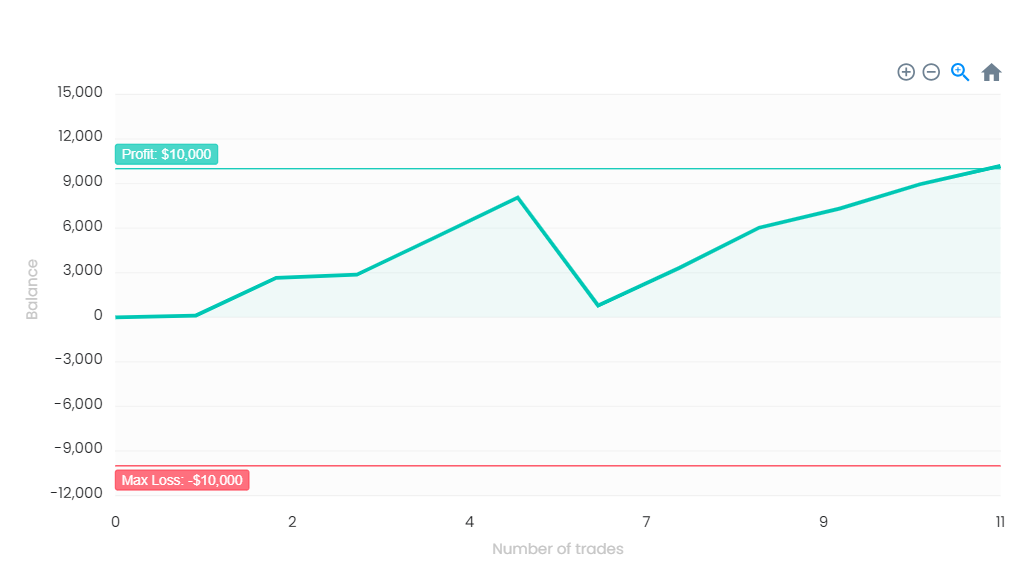This screenshot has height=567, width=1024.
Task: Reset chart zoom with home icon
Action: click(991, 72)
